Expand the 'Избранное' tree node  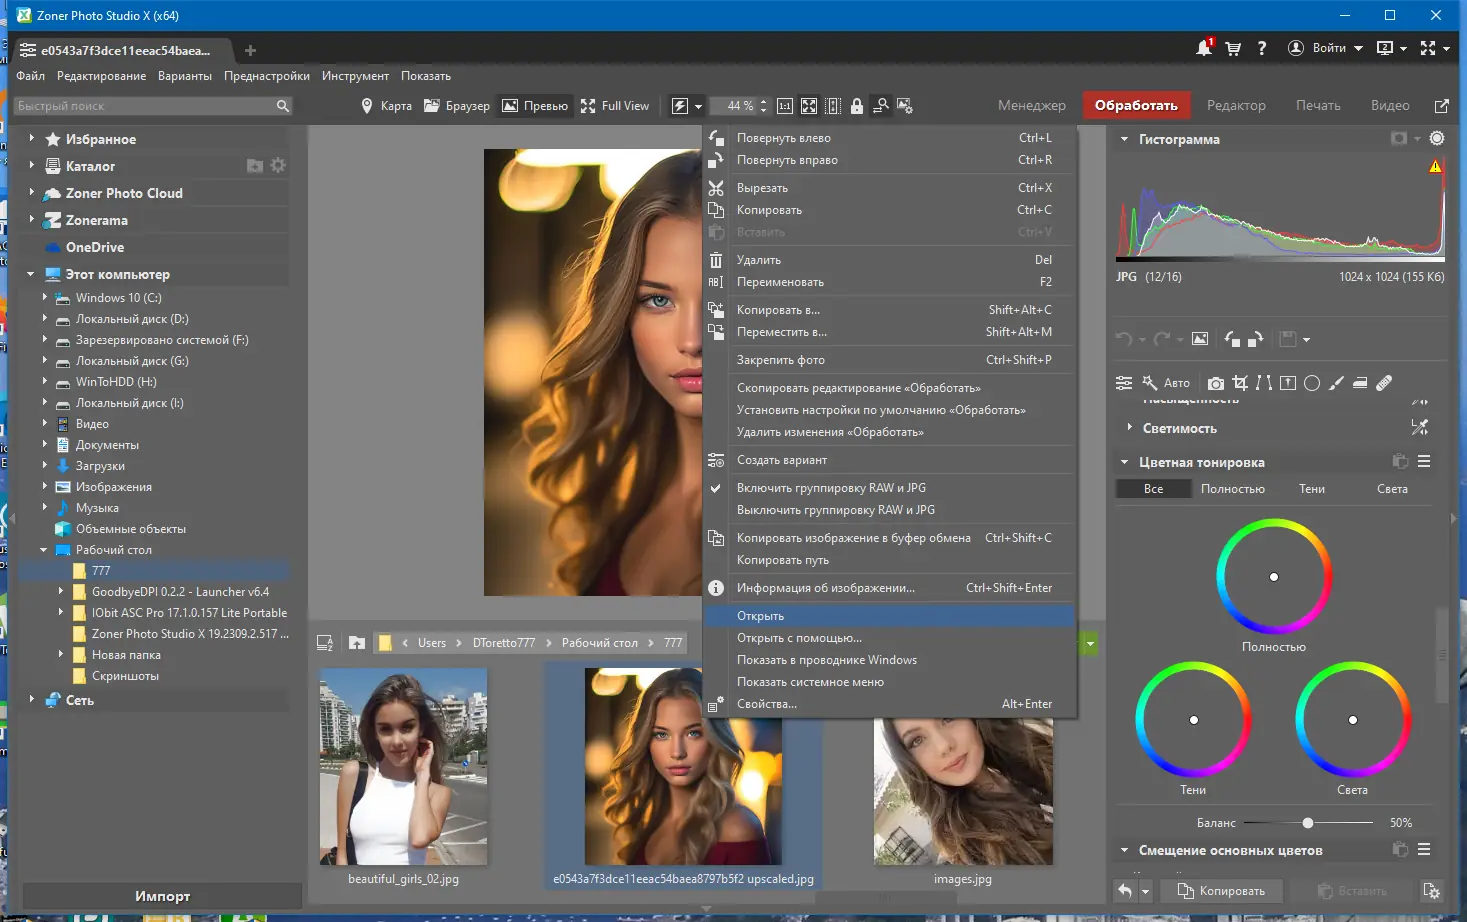click(32, 139)
